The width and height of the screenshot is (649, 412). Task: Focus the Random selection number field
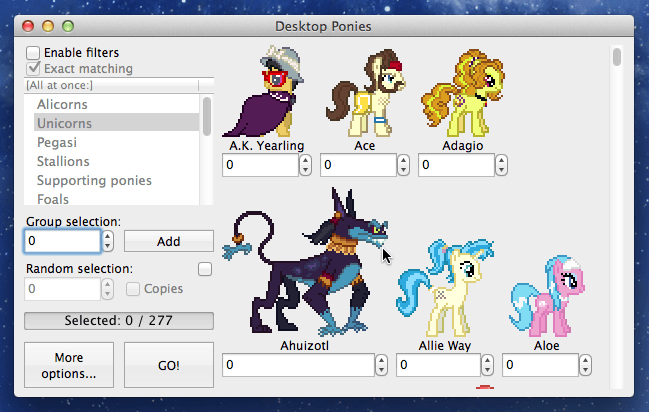point(62,289)
